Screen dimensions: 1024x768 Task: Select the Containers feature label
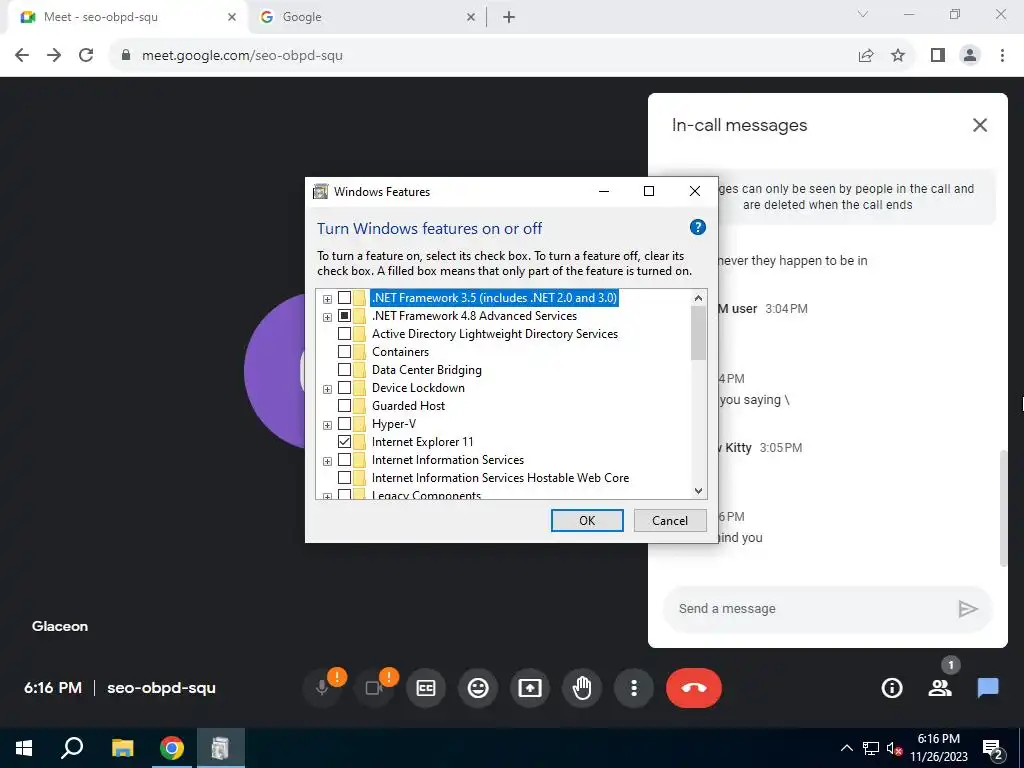(400, 352)
